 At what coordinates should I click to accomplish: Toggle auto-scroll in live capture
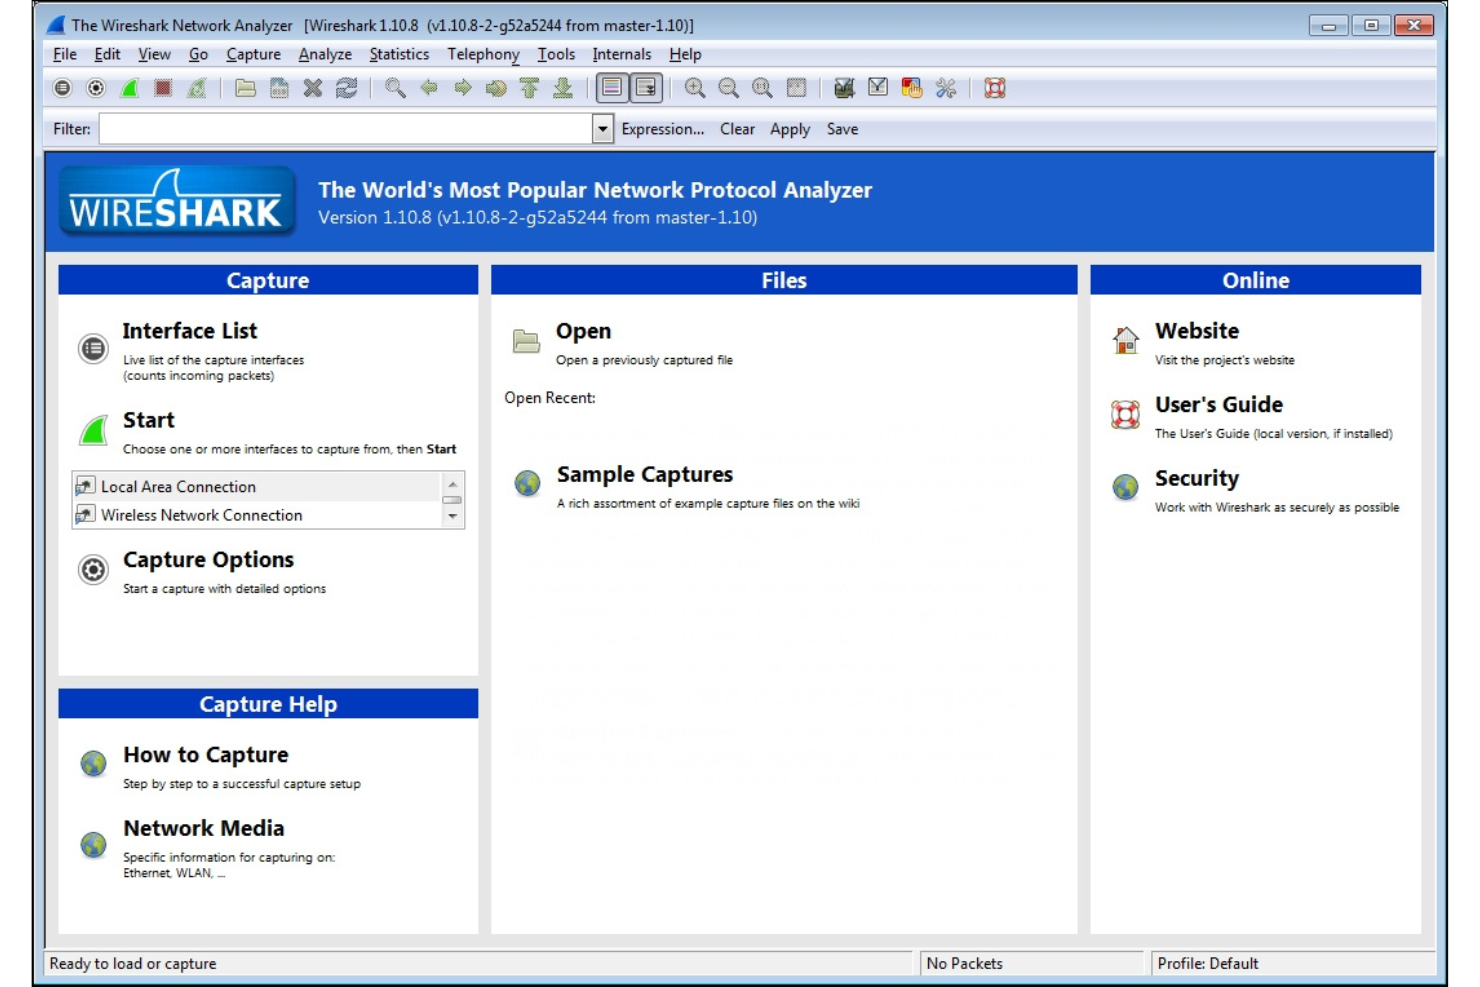click(646, 90)
